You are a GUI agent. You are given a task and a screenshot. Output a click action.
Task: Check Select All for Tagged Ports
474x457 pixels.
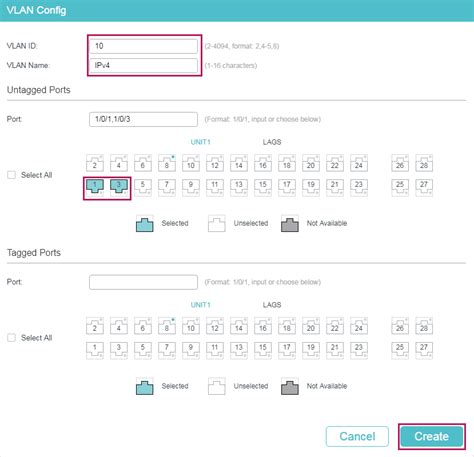coord(12,338)
